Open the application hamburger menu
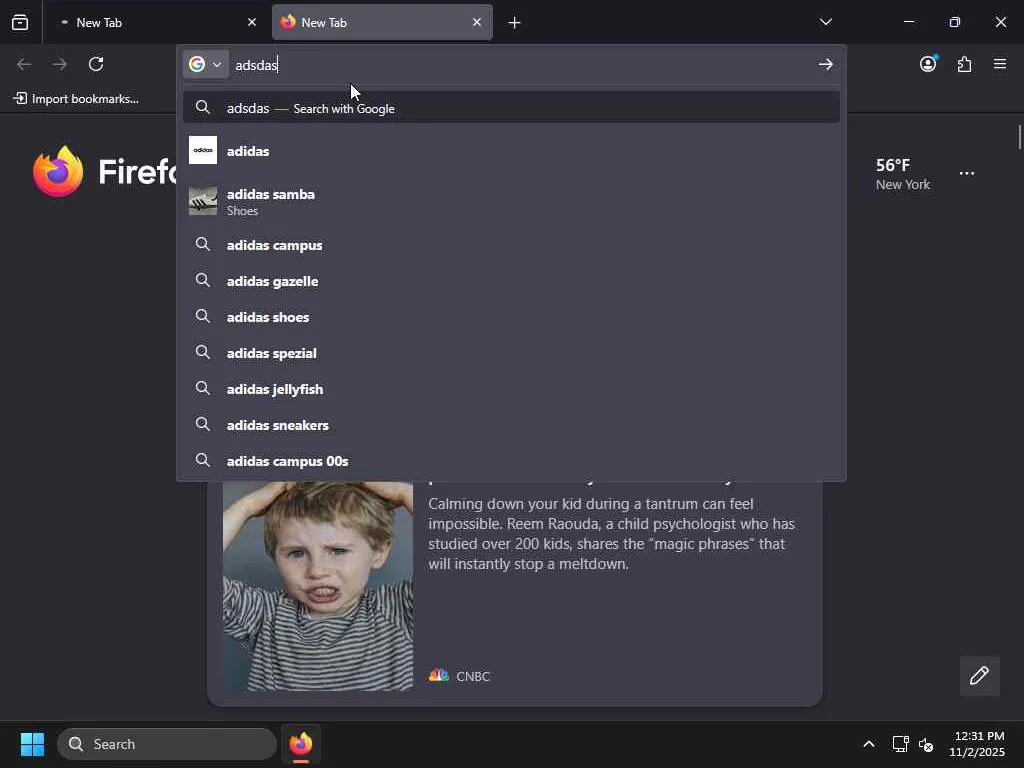The width and height of the screenshot is (1024, 768). pos(1000,64)
